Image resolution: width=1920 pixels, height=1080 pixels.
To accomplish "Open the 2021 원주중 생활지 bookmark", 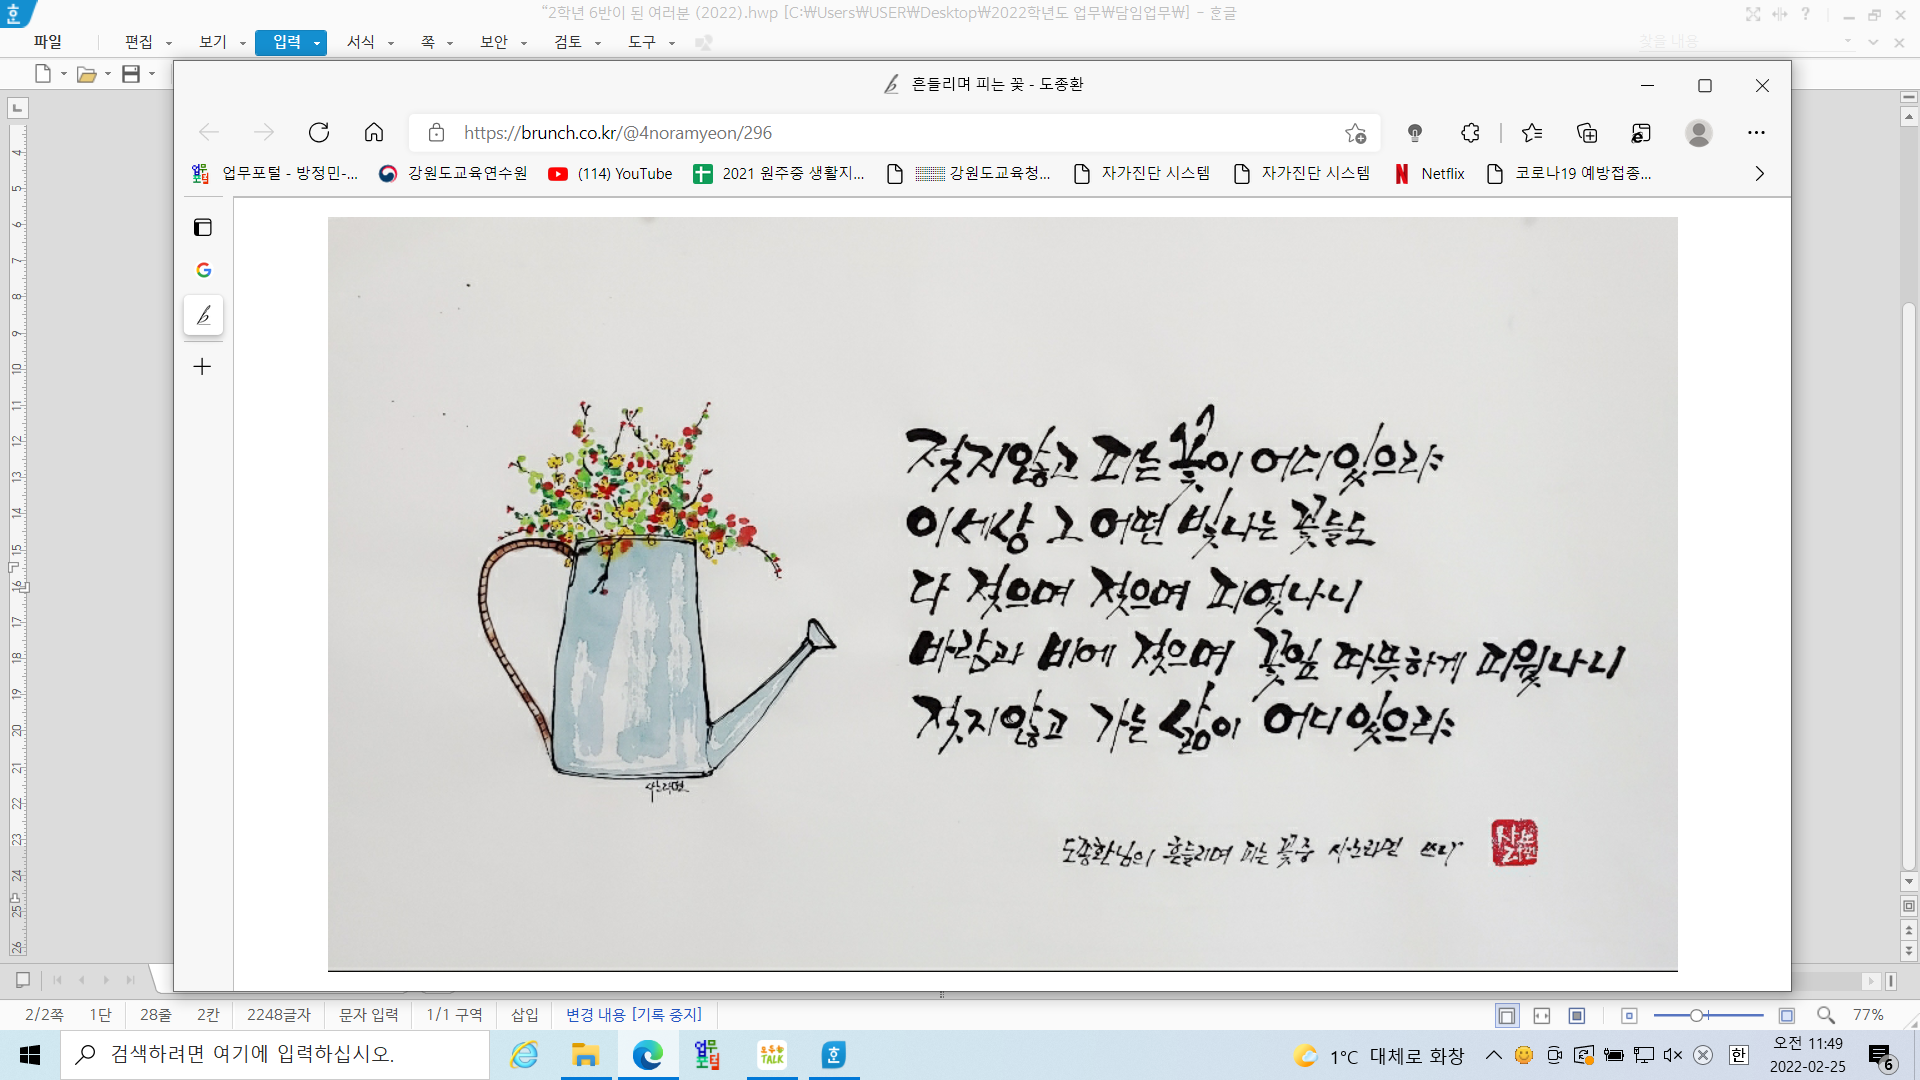I will [x=779, y=173].
